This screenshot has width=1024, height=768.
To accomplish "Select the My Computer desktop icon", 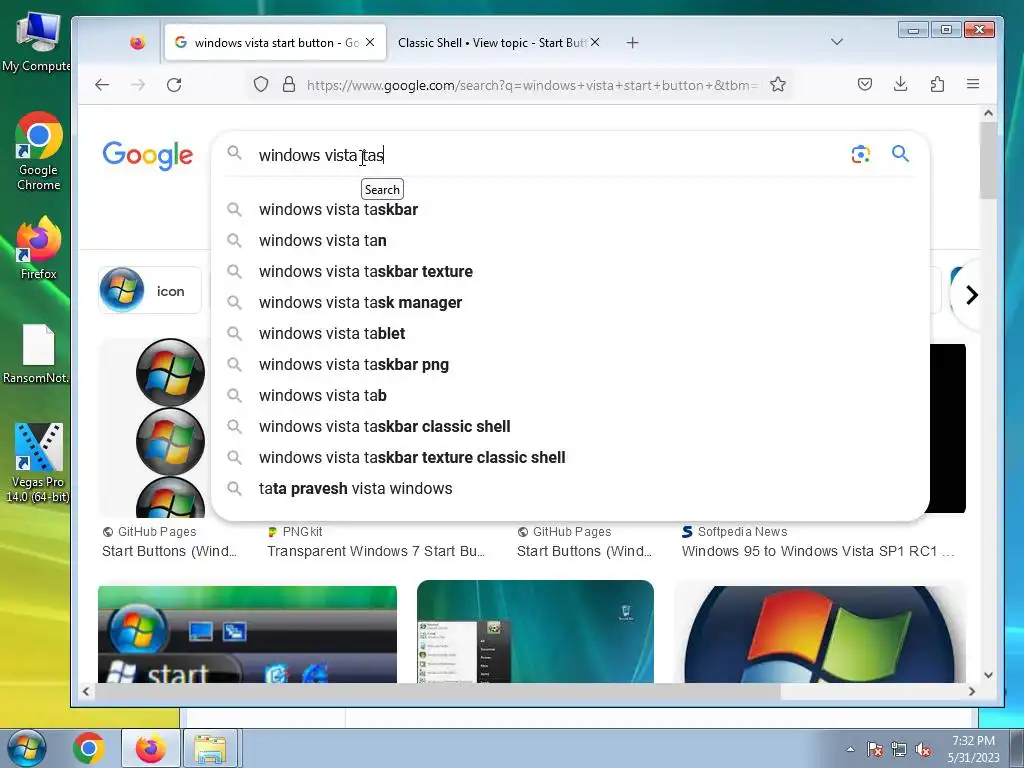I will pyautogui.click(x=36, y=42).
